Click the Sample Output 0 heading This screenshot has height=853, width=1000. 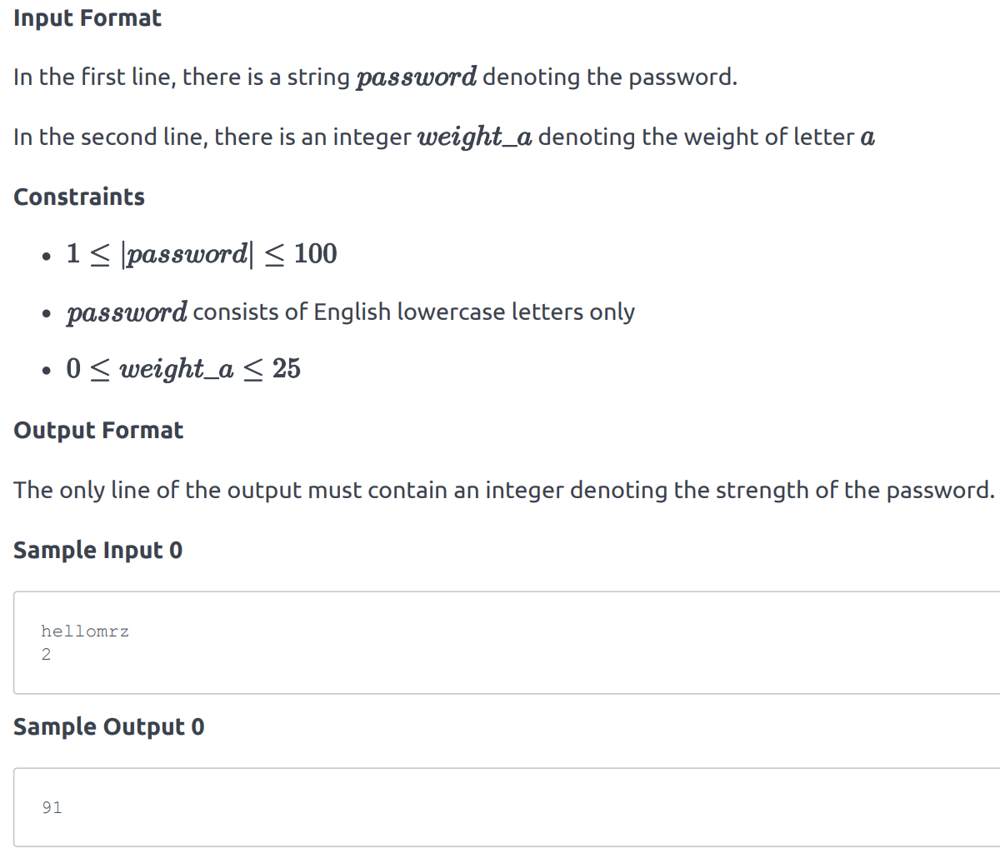[x=108, y=727]
